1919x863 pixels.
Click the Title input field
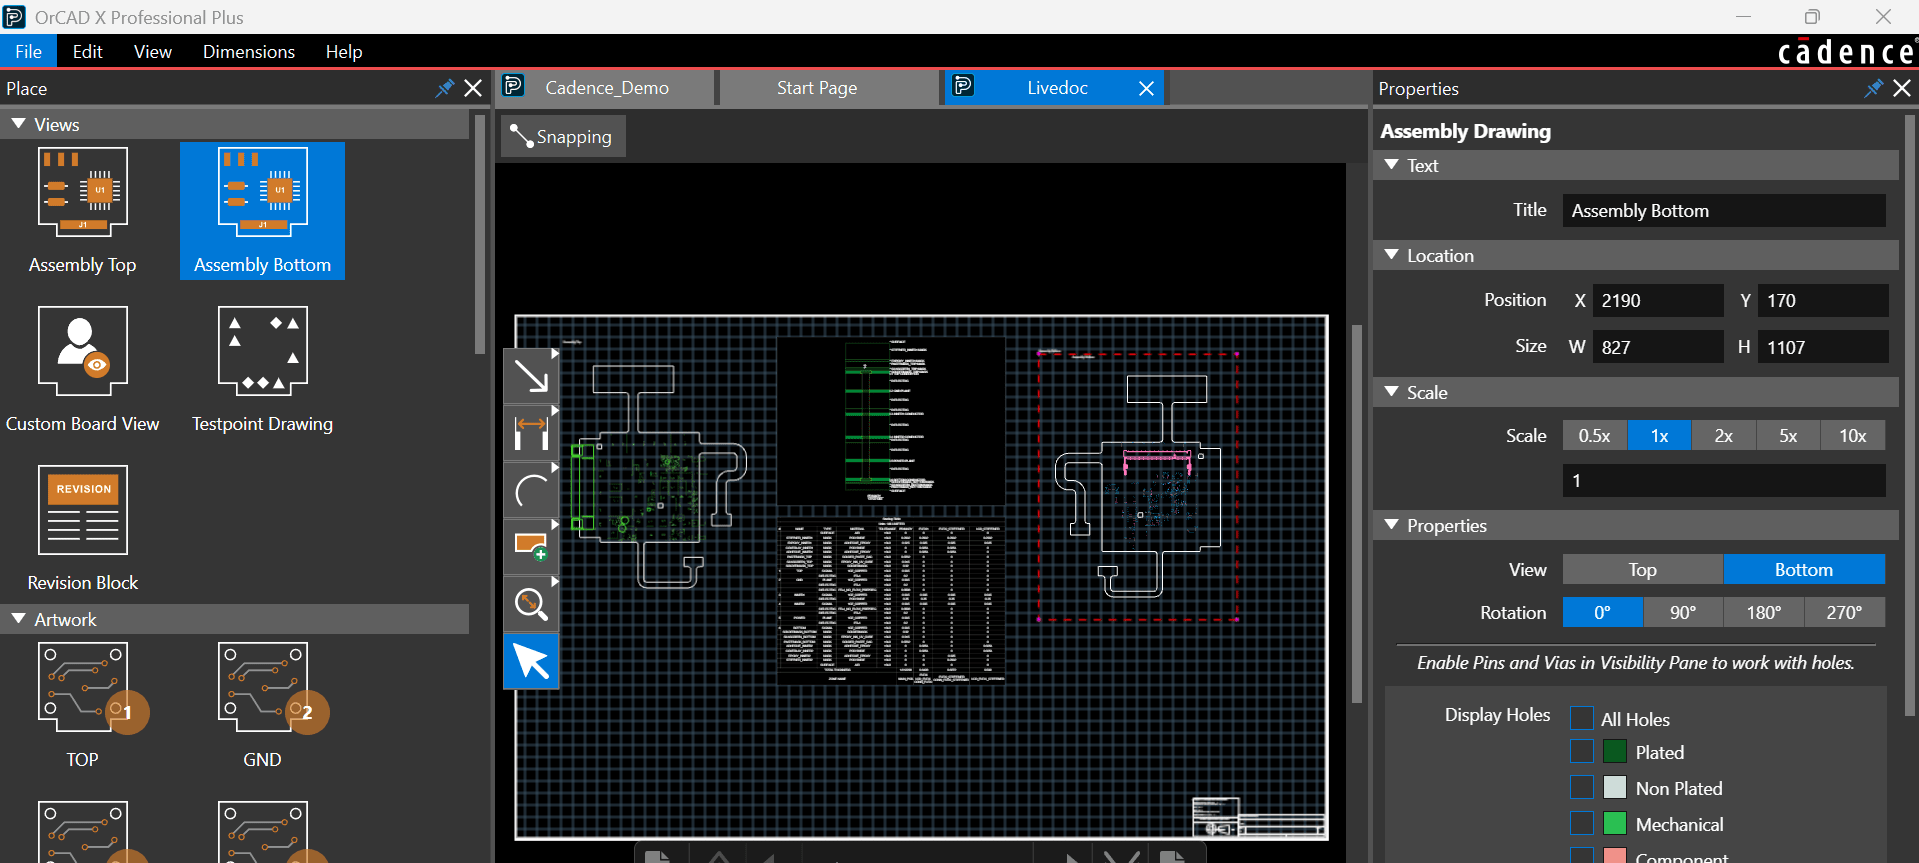coord(1724,210)
